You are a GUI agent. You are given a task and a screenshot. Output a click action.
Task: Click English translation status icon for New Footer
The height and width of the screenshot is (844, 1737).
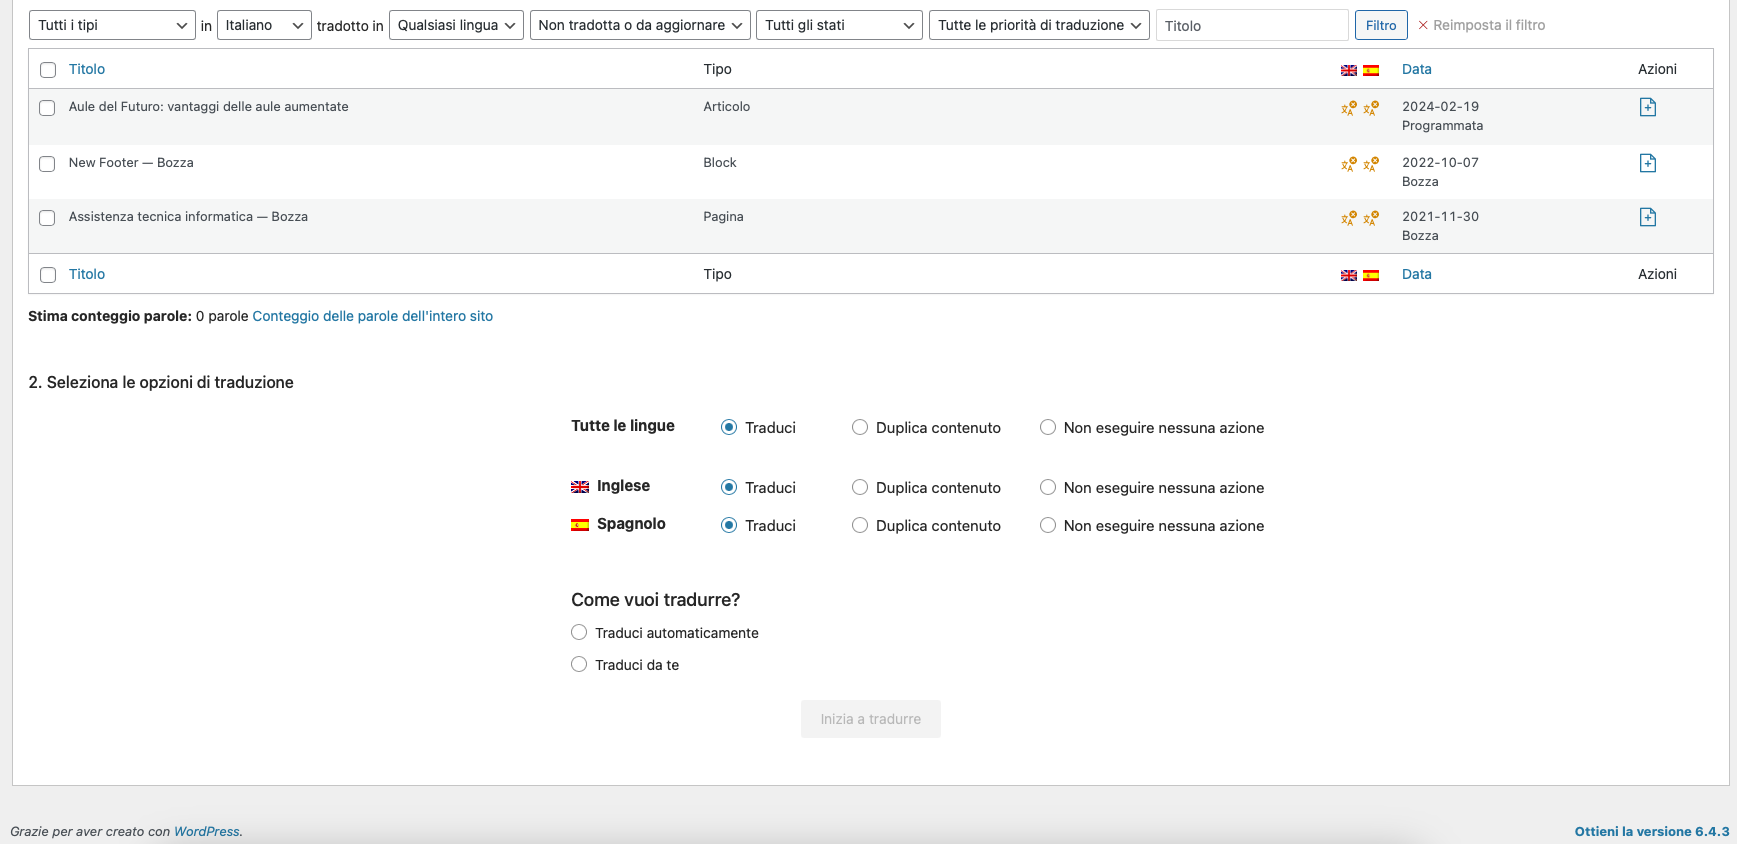(x=1348, y=164)
